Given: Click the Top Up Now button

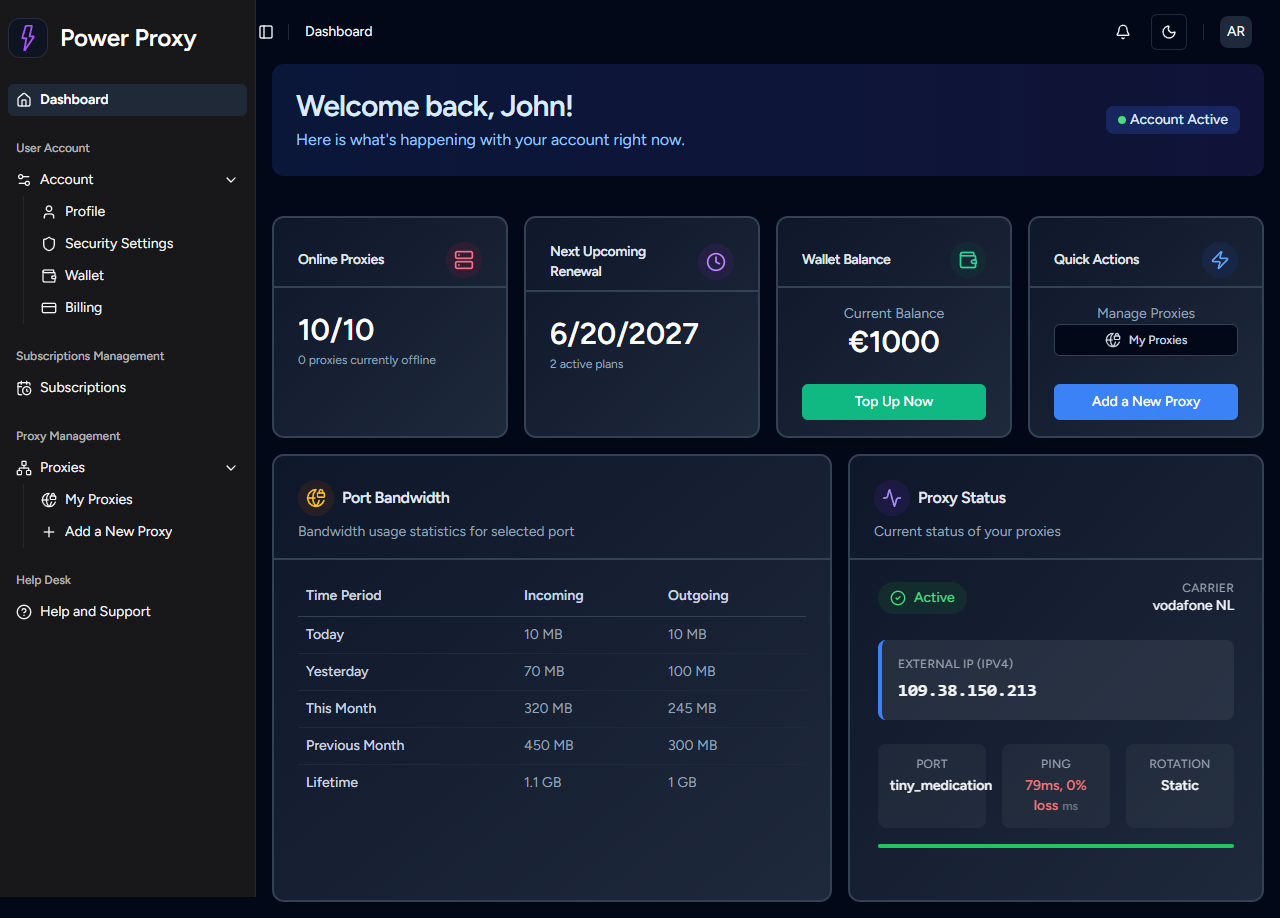Looking at the screenshot, I should 894,402.
